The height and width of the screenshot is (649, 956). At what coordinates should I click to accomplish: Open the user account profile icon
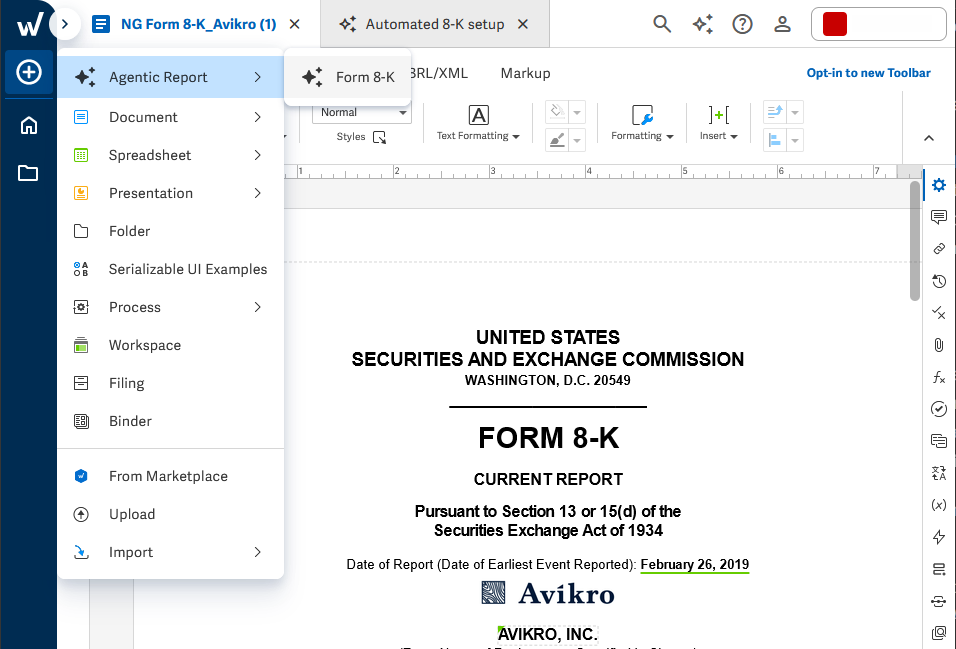coord(782,24)
